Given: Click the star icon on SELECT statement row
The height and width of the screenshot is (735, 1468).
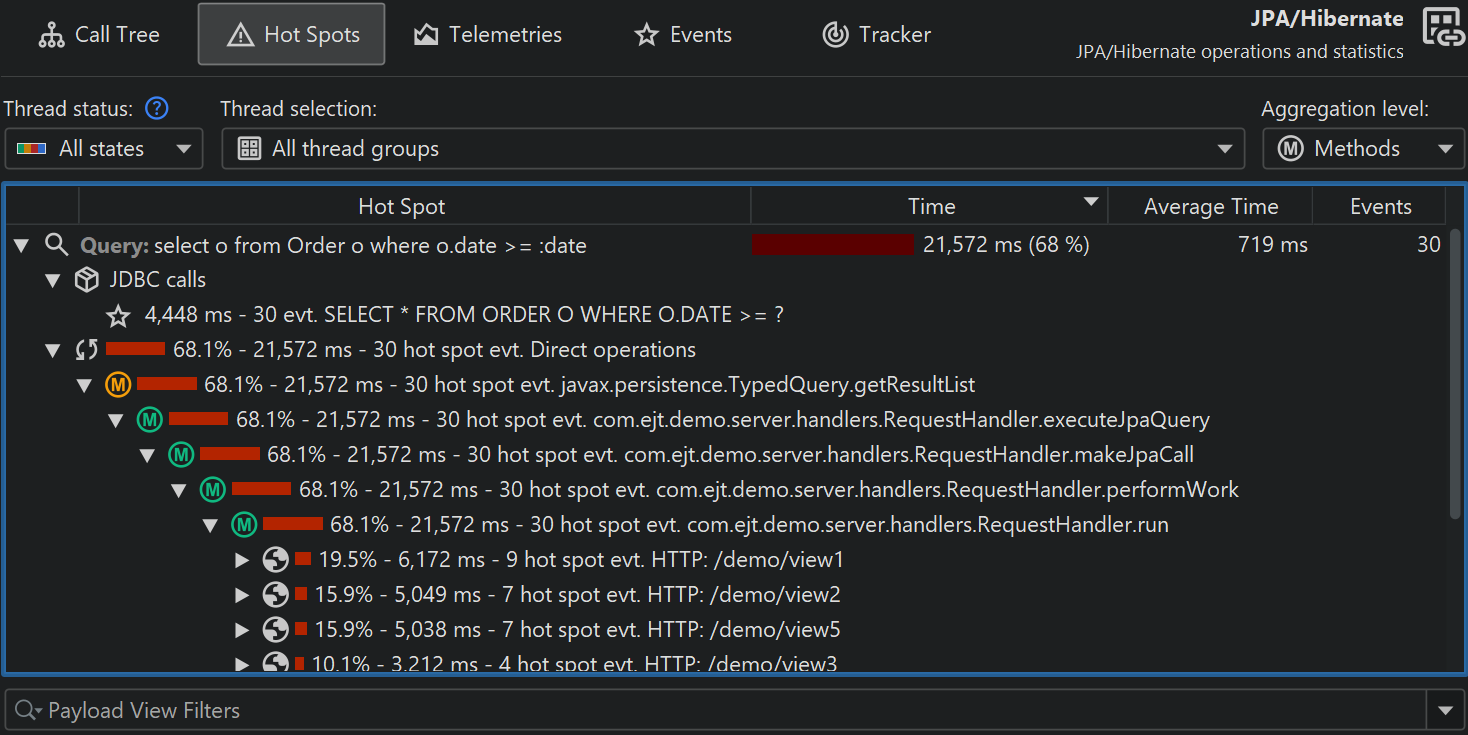Looking at the screenshot, I should (118, 316).
